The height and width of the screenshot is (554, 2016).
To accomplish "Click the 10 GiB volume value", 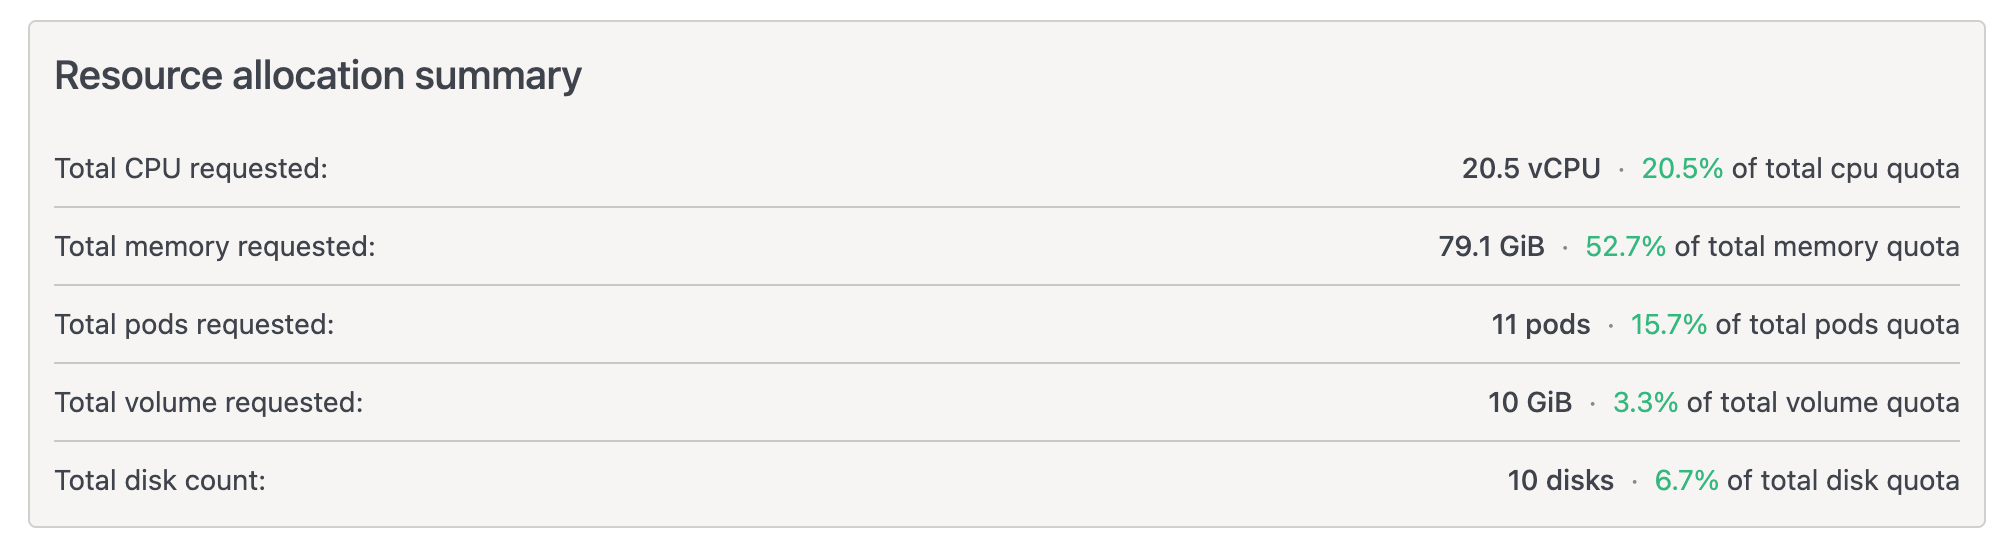I will tap(1529, 402).
